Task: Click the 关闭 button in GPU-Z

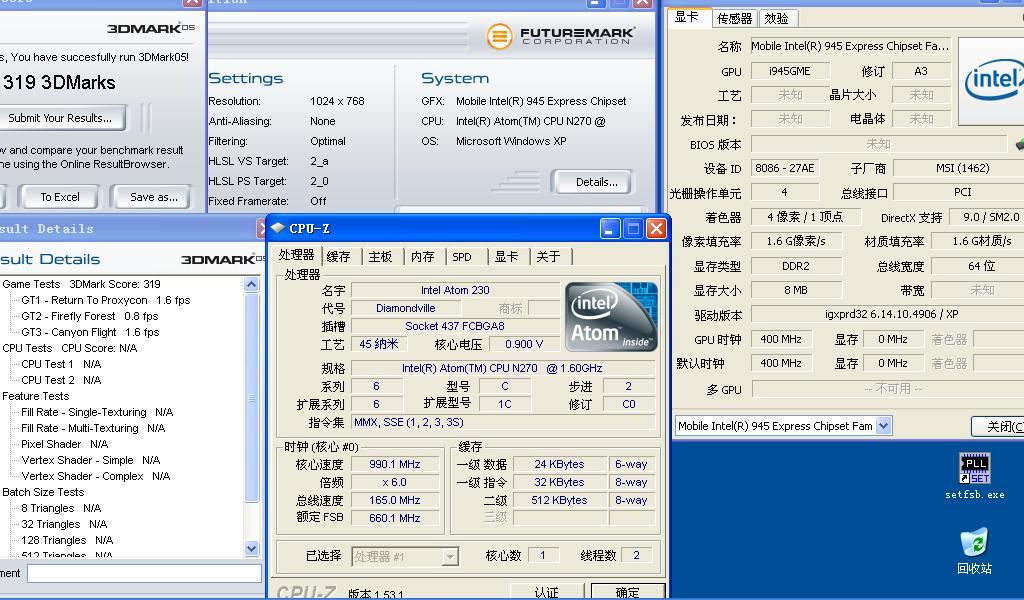Action: (x=999, y=426)
